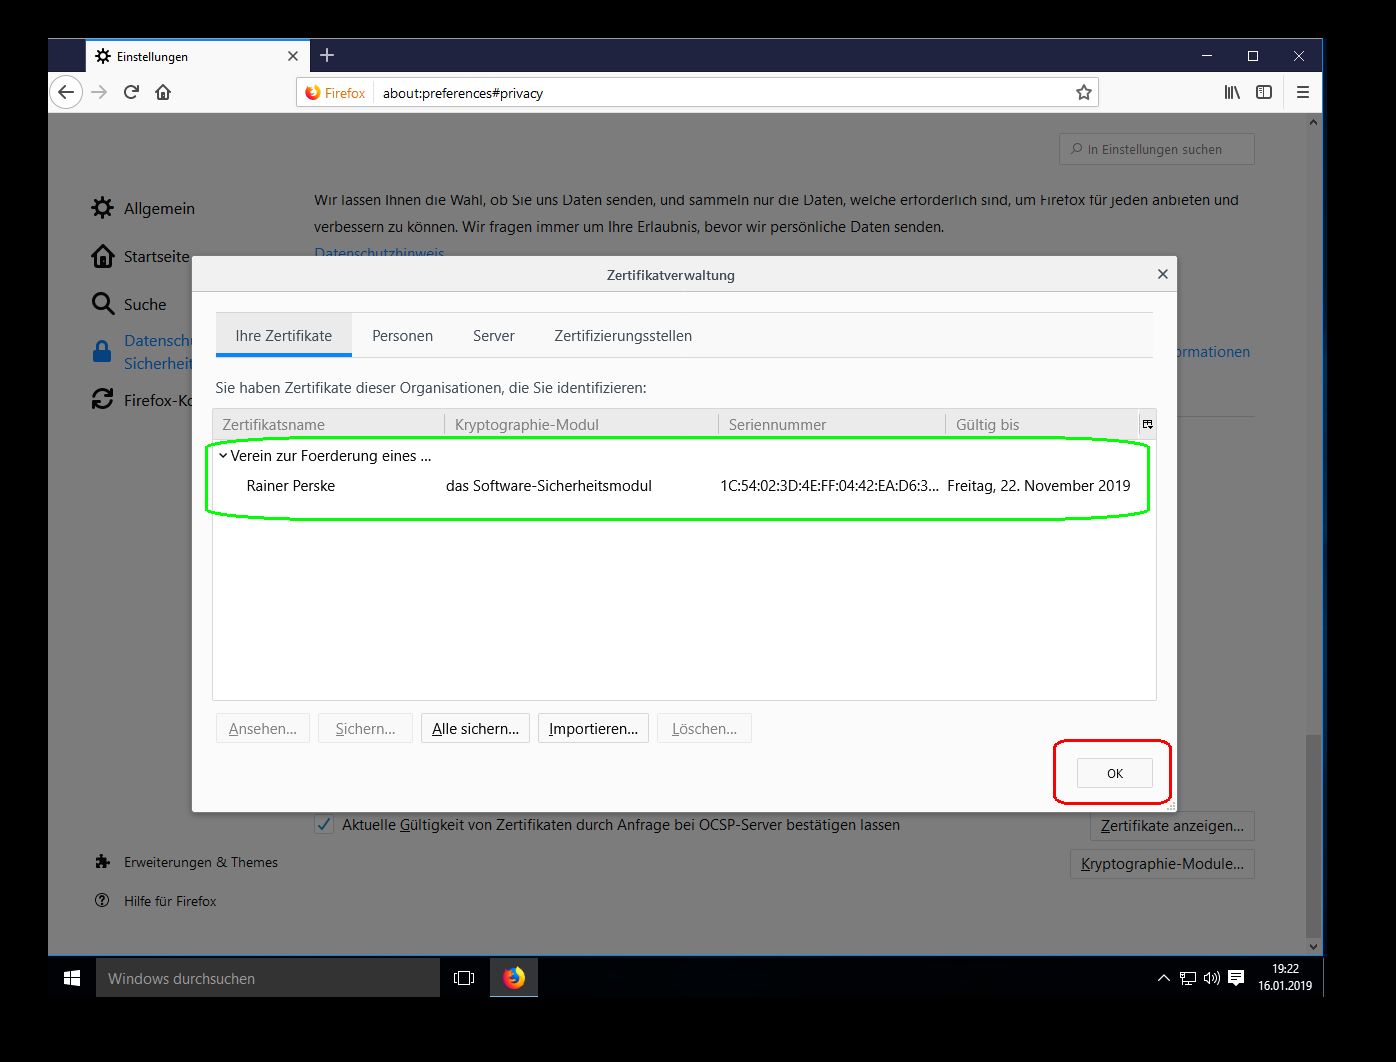Open the Task View icon on taskbar
The width and height of the screenshot is (1396, 1062).
click(464, 978)
